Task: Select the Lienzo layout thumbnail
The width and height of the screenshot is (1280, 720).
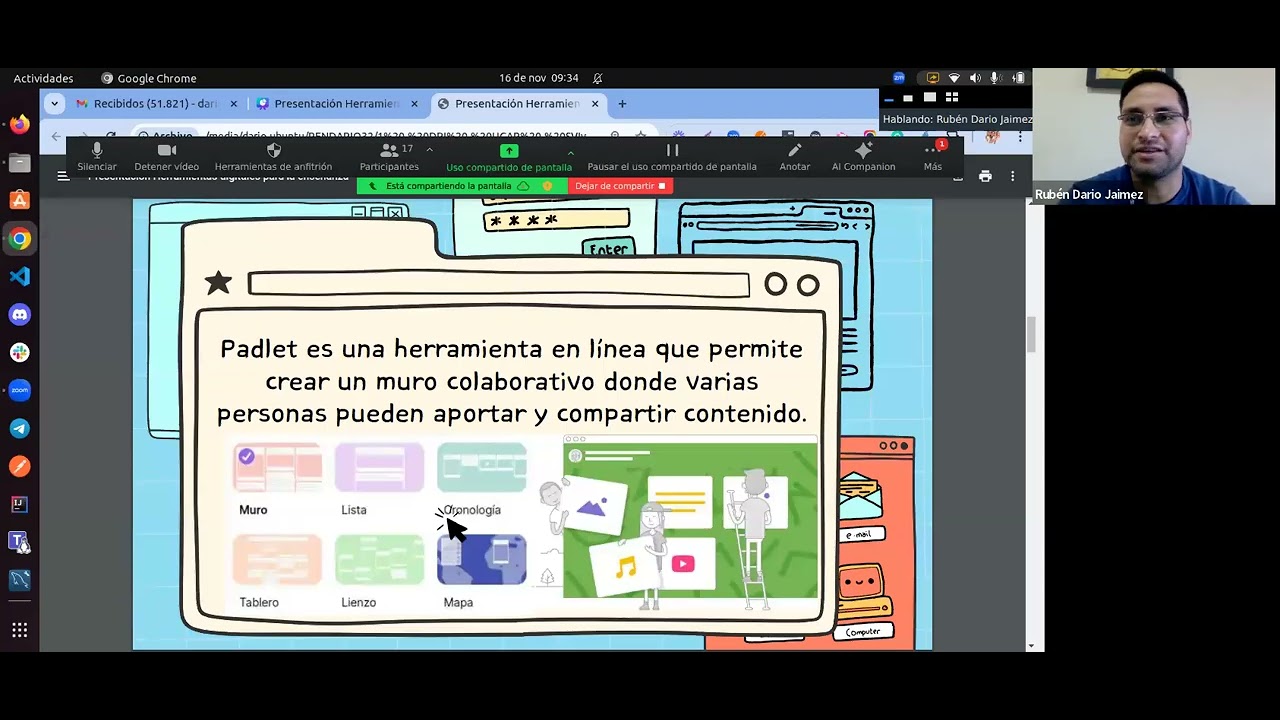Action: [x=379, y=560]
